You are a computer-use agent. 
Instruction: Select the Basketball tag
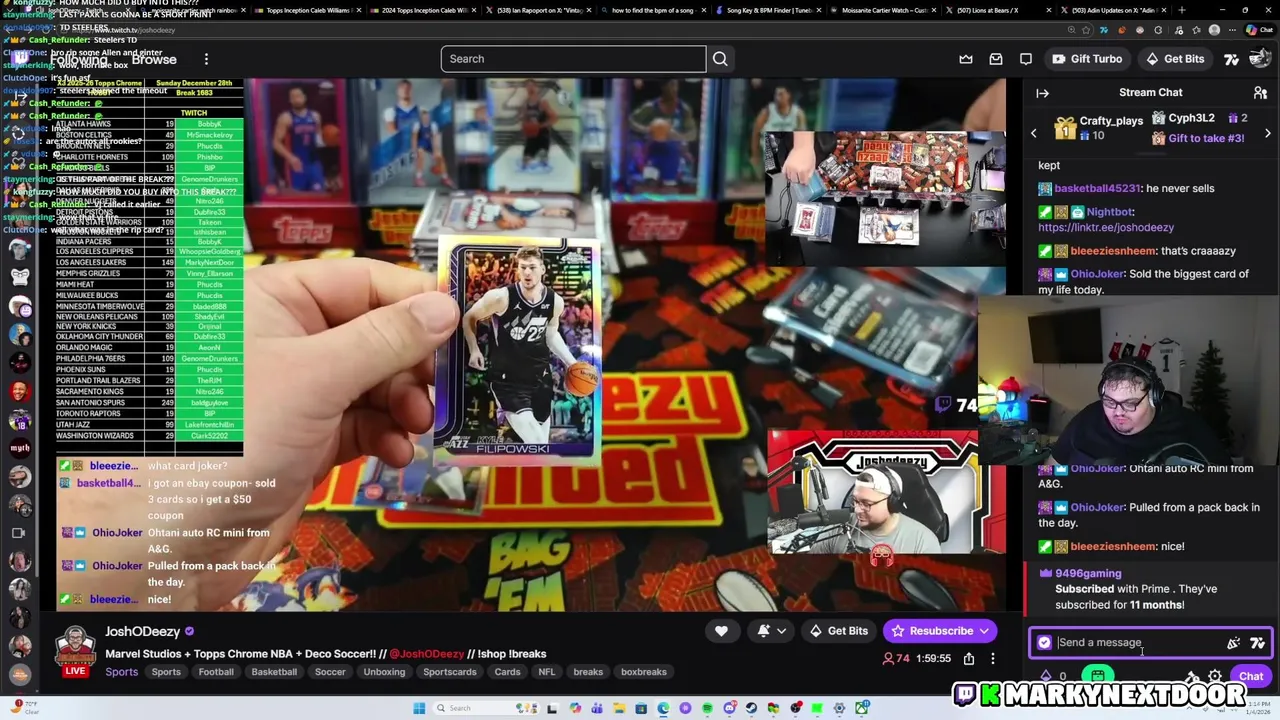(x=274, y=672)
